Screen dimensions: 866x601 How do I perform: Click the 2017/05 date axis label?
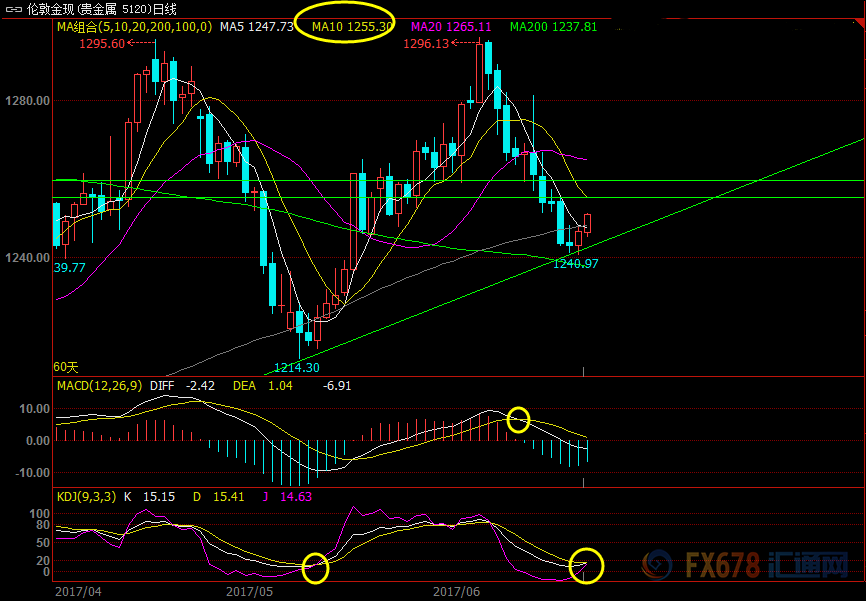249,592
